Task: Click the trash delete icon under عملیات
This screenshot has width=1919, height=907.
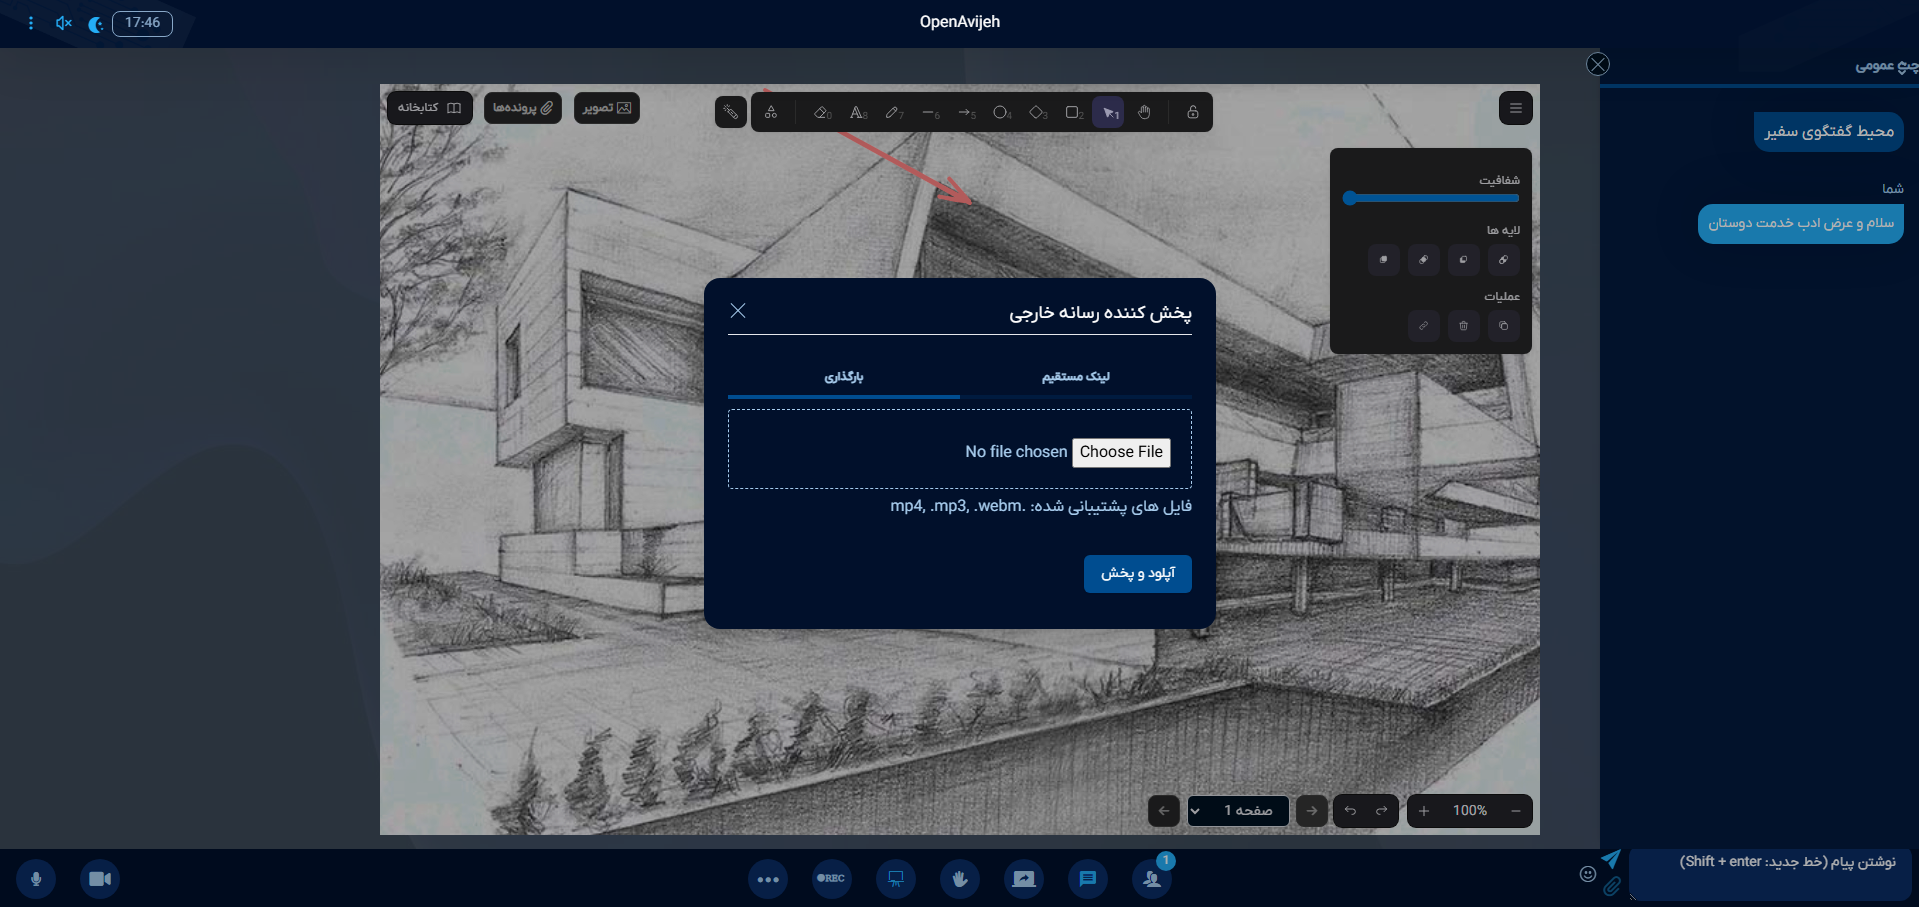Action: pyautogui.click(x=1464, y=326)
